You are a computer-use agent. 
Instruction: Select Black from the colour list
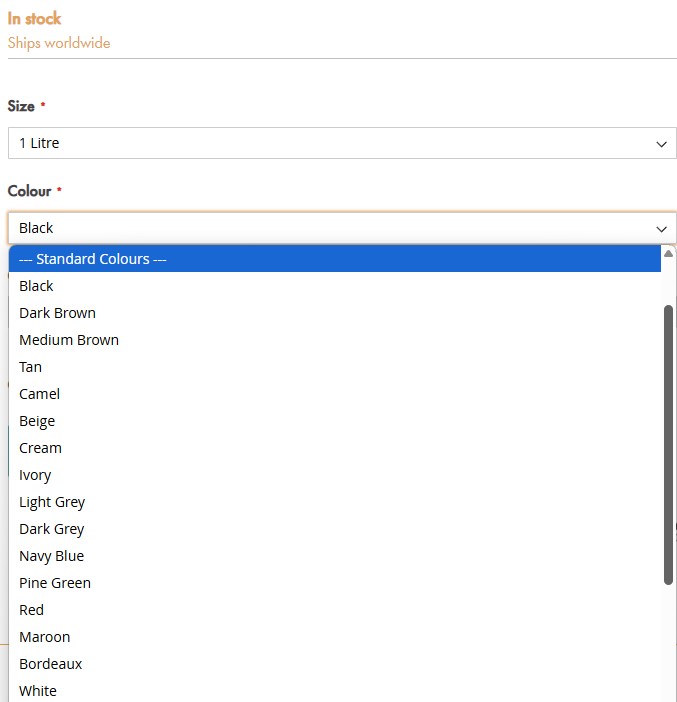(x=334, y=286)
